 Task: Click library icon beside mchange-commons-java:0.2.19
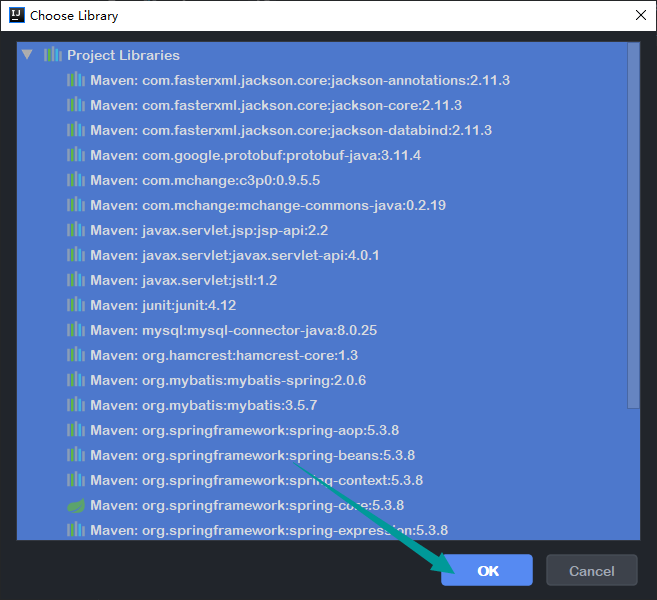tap(76, 205)
